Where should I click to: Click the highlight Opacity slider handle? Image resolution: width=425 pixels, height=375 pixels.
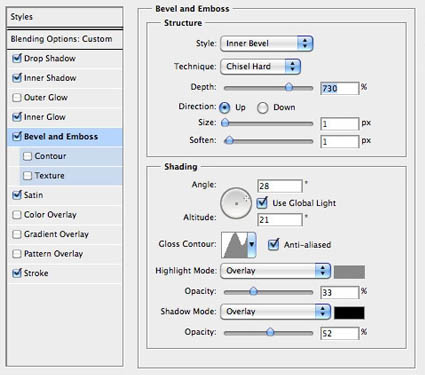pyautogui.click(x=253, y=292)
